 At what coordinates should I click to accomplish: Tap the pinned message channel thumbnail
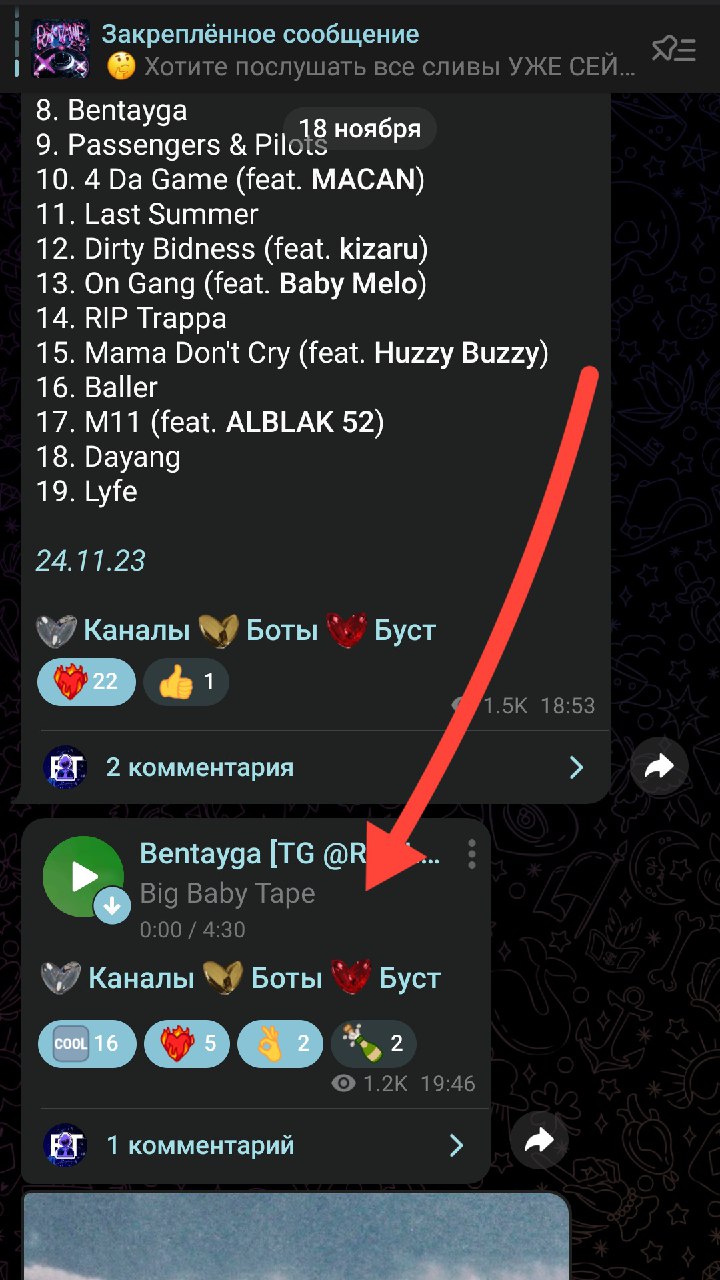[x=60, y=49]
